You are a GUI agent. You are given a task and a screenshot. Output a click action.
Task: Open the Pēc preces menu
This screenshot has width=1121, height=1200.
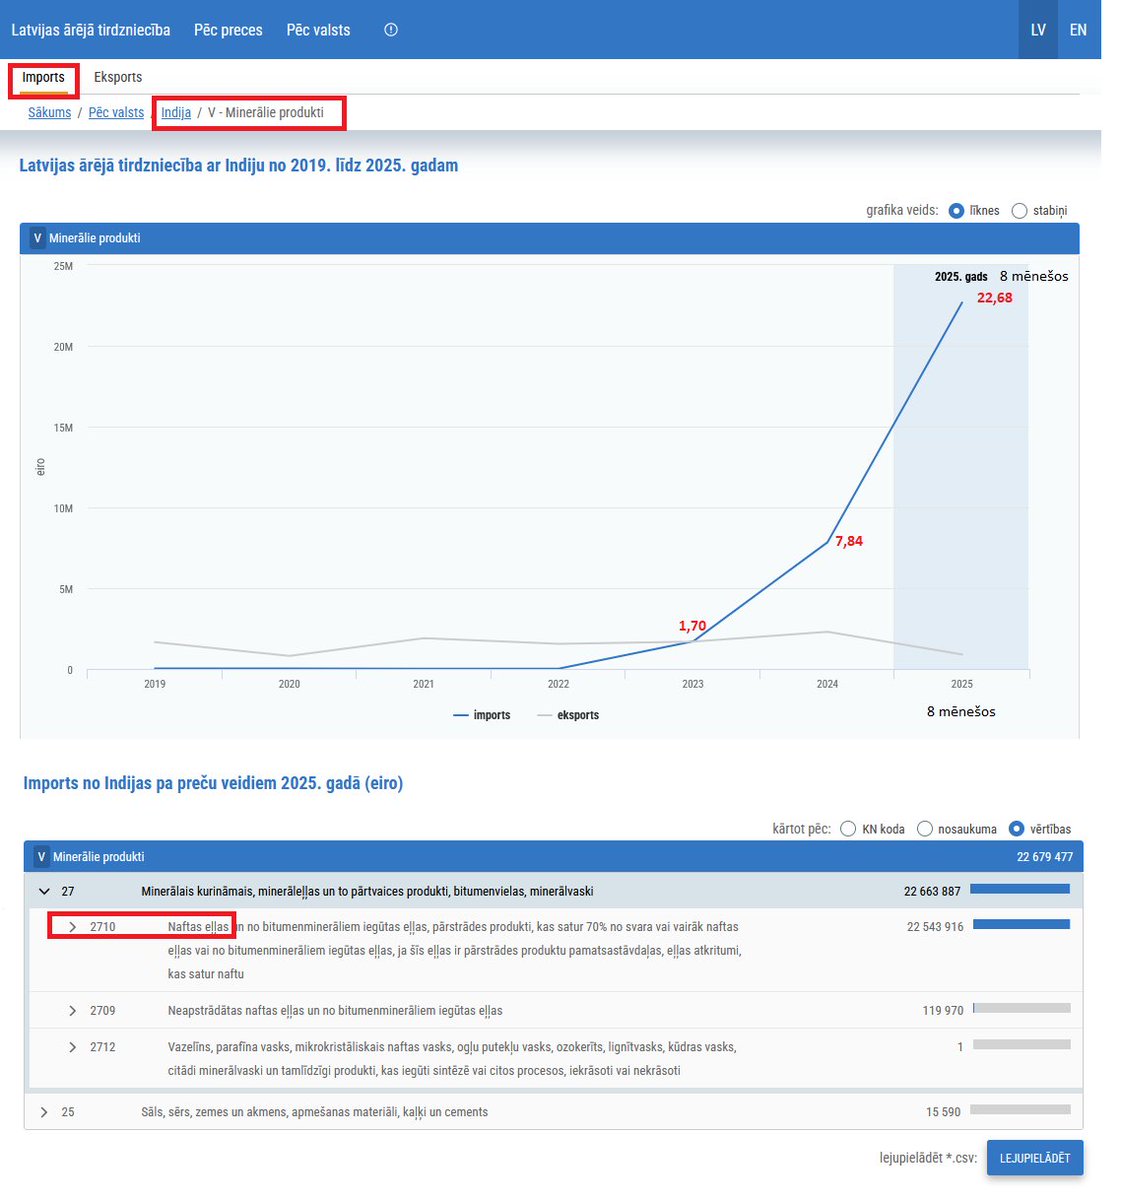(228, 30)
